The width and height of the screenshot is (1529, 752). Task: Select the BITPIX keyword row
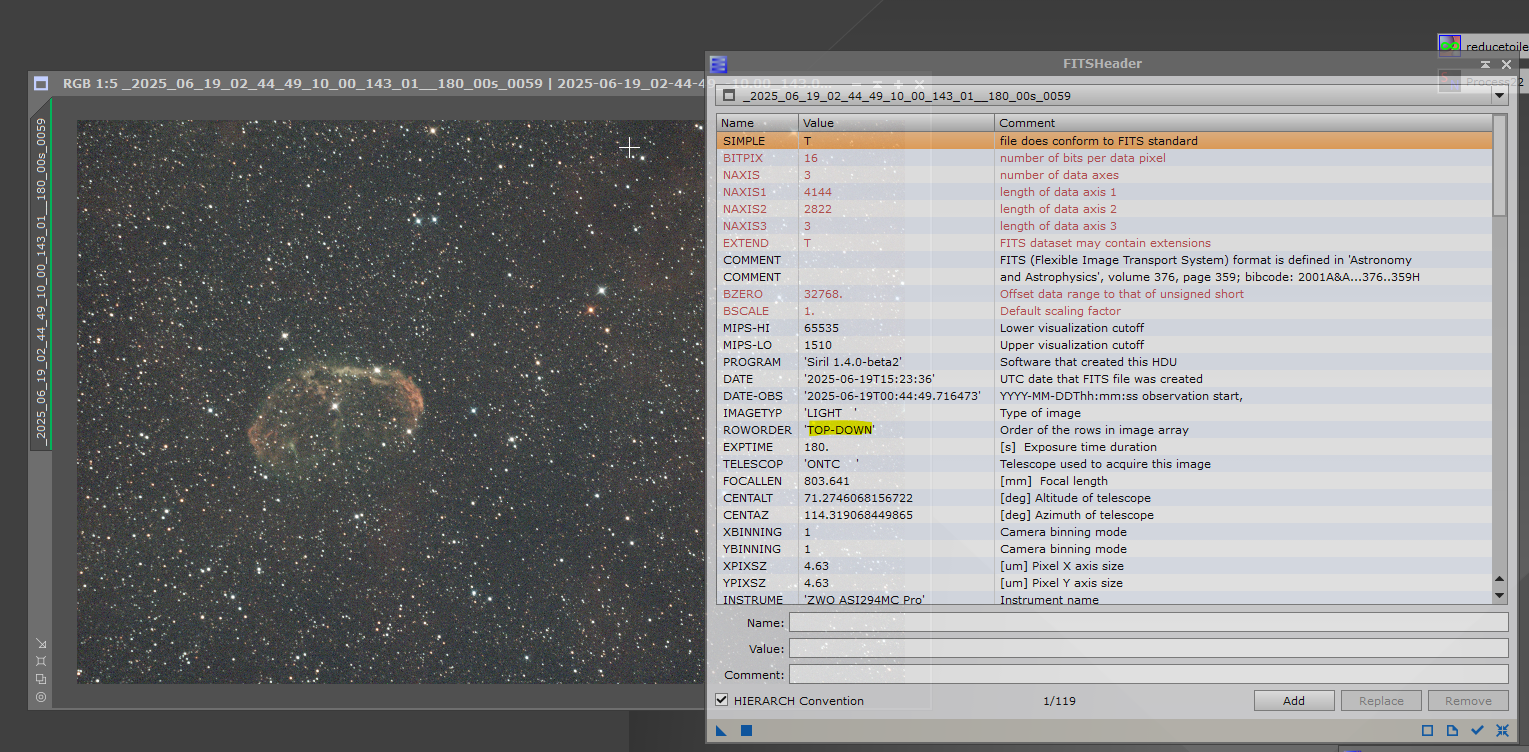(x=1104, y=158)
